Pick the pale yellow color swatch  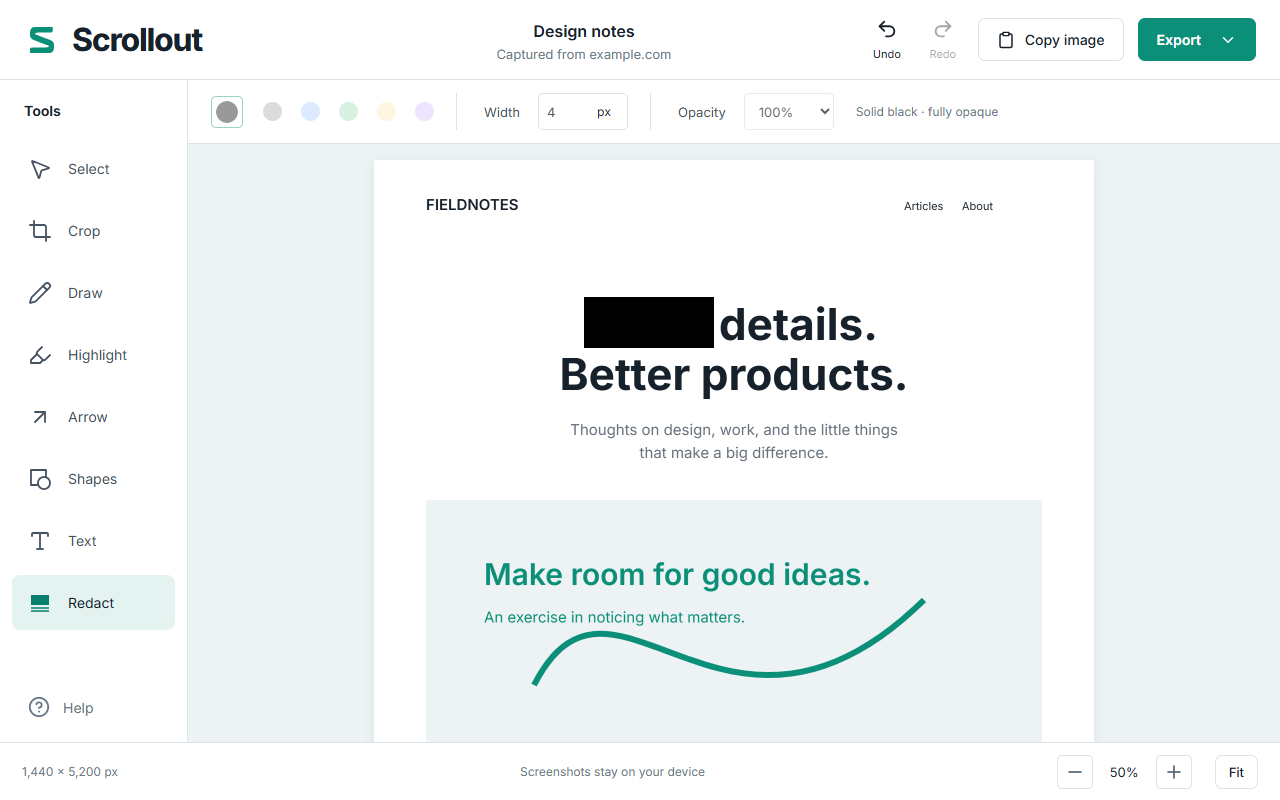[386, 112]
